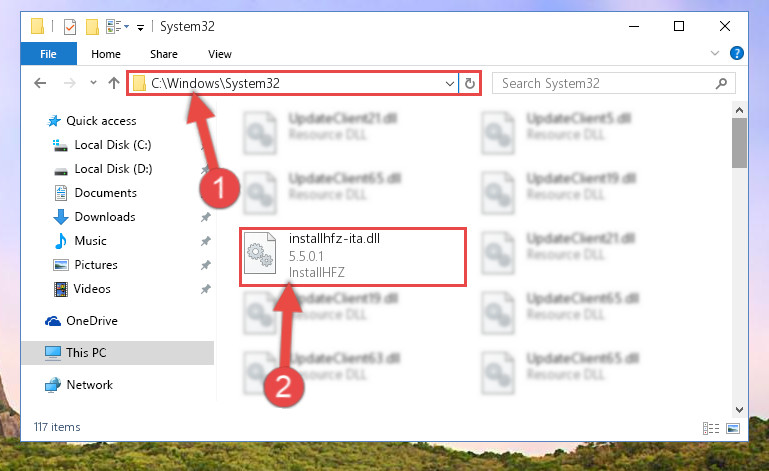Open Local Disk (C:) in sidebar
Image resolution: width=769 pixels, height=471 pixels.
point(112,145)
